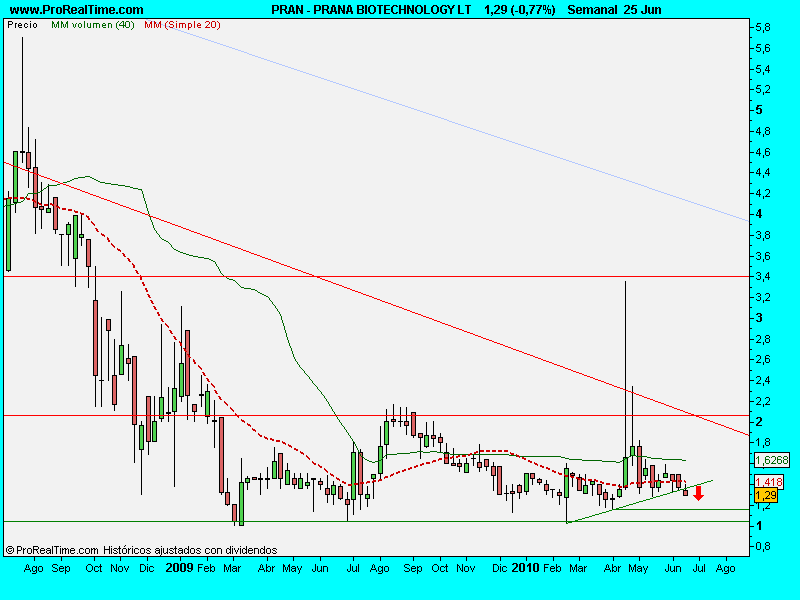Click the 0,8 value on price axis
This screenshot has height=600, width=800.
pos(763,547)
